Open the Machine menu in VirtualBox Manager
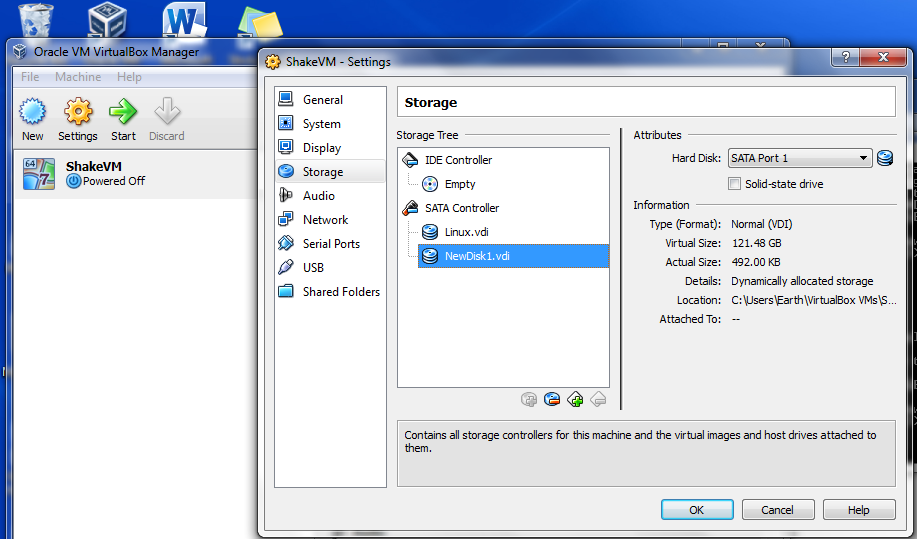 pyautogui.click(x=78, y=77)
